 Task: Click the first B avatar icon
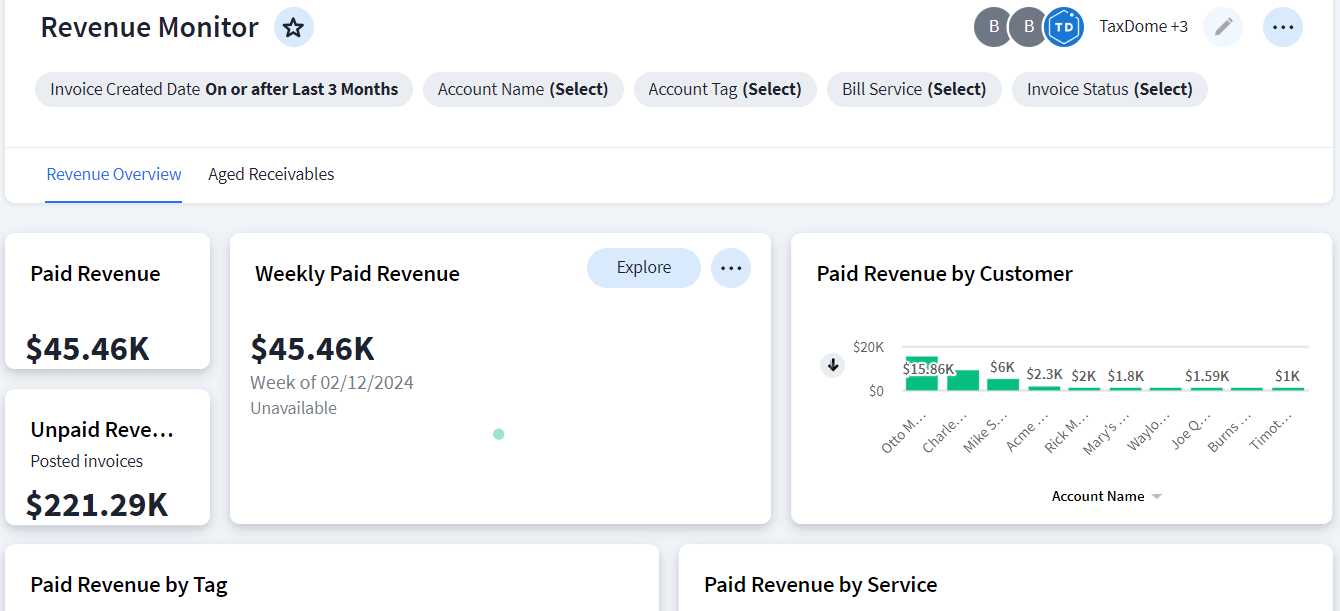992,27
